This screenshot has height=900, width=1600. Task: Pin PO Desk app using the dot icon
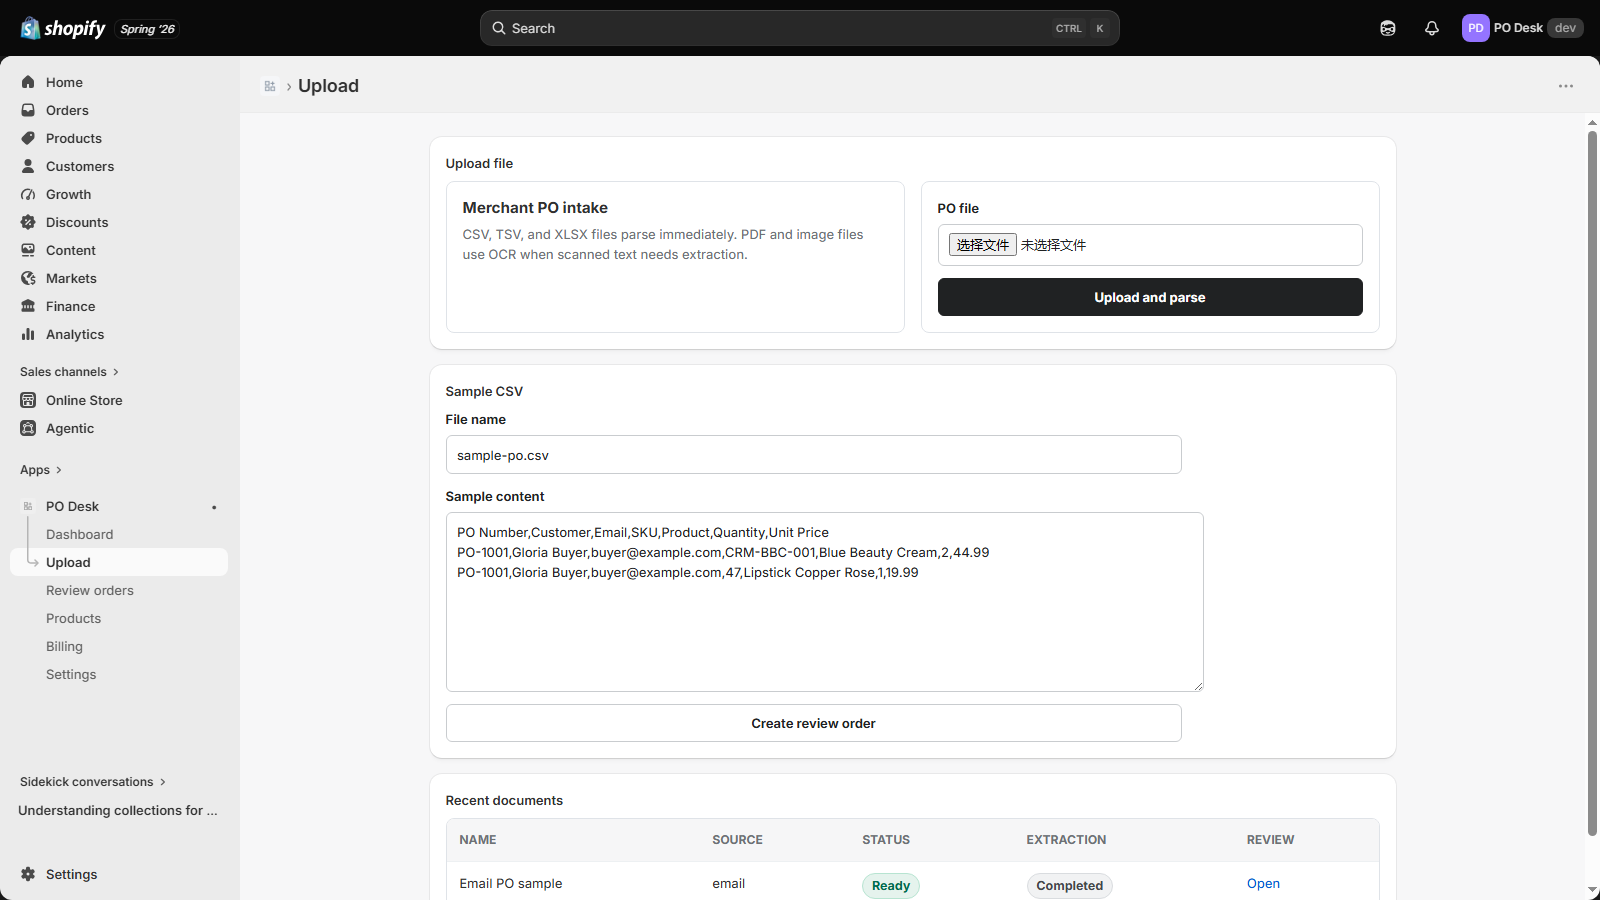click(x=214, y=507)
